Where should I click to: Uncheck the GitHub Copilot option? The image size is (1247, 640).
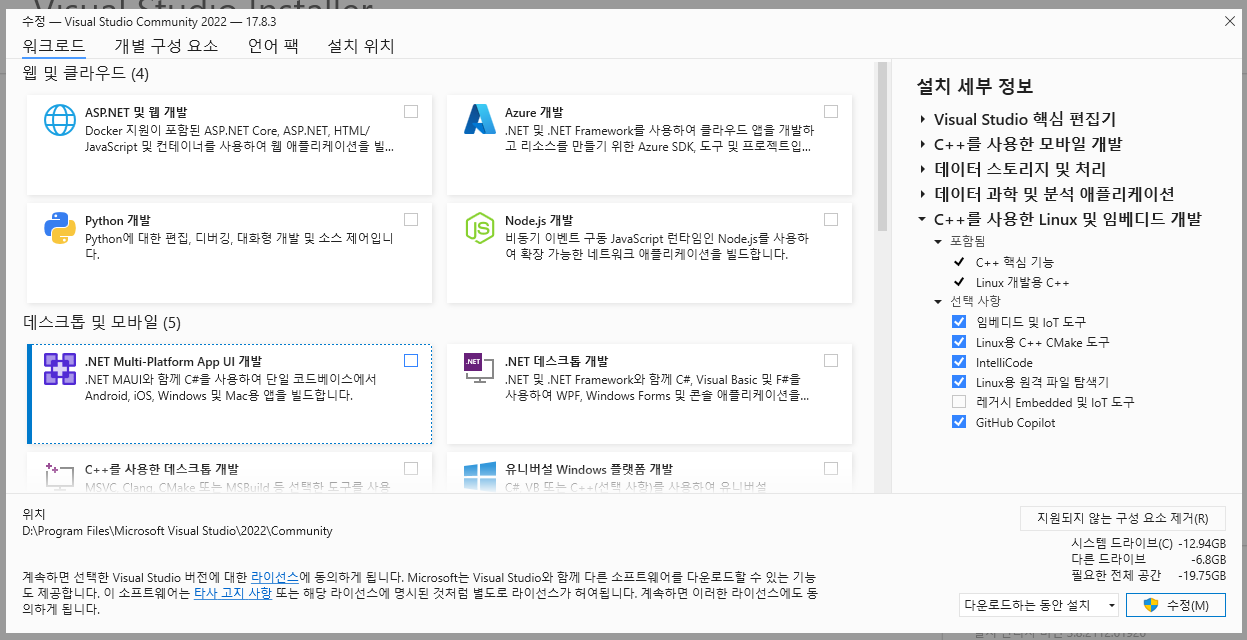point(959,422)
